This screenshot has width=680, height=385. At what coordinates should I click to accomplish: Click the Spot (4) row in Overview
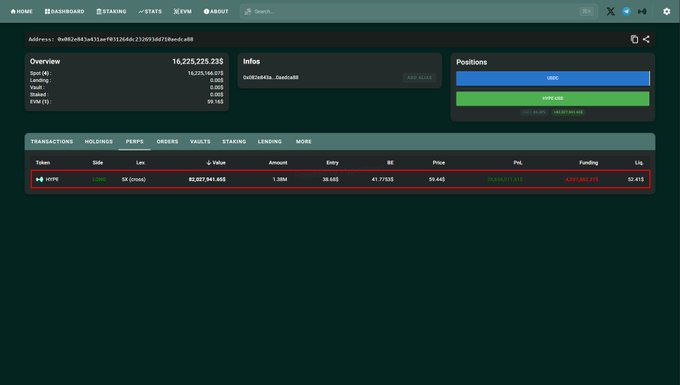(127, 73)
